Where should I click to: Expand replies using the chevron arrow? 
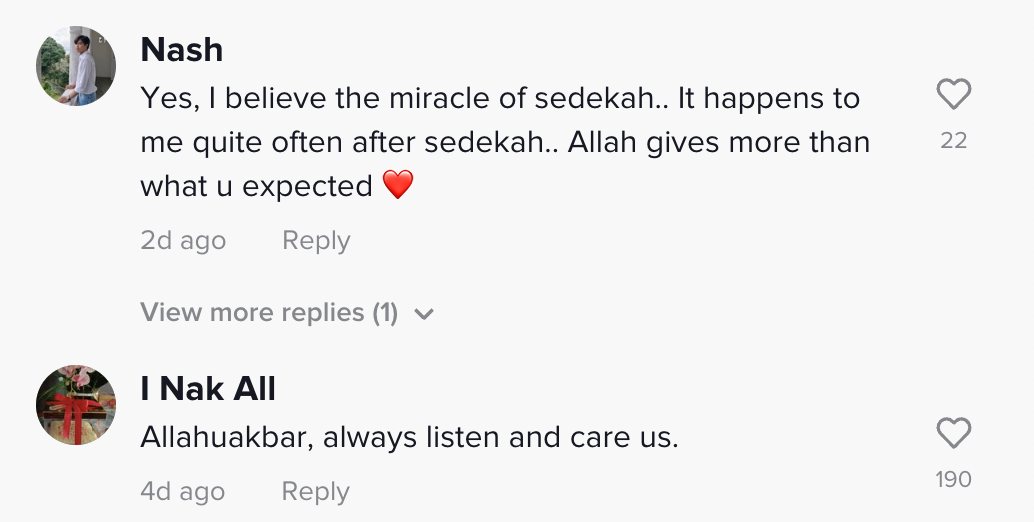[424, 314]
